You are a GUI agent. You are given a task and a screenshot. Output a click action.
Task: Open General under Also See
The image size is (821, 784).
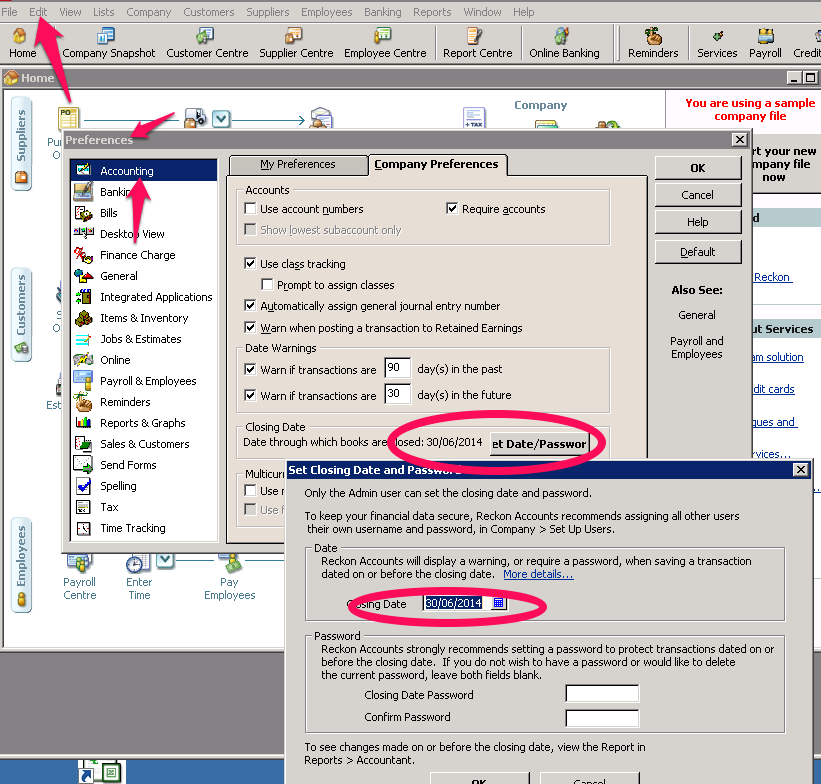point(696,315)
